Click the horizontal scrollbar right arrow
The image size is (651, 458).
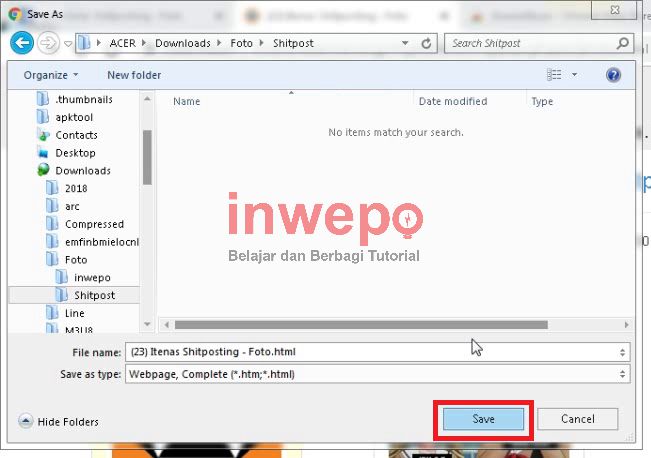point(626,325)
